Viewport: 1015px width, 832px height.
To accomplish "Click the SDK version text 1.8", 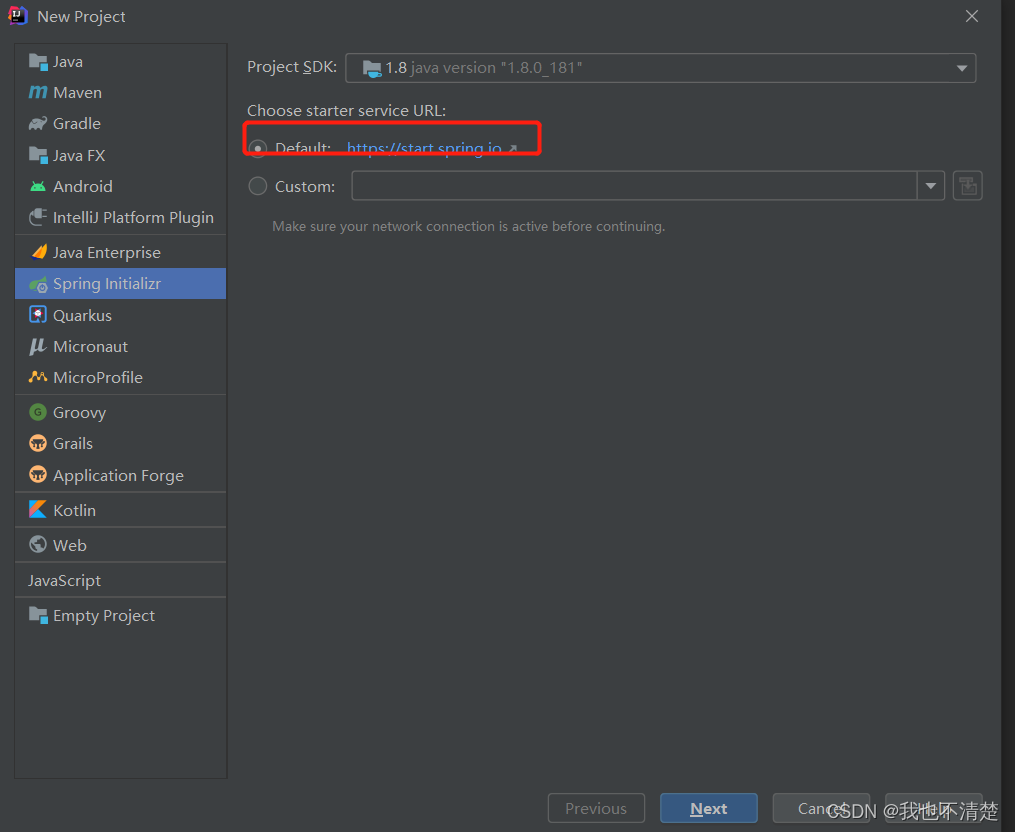I will click(x=396, y=68).
